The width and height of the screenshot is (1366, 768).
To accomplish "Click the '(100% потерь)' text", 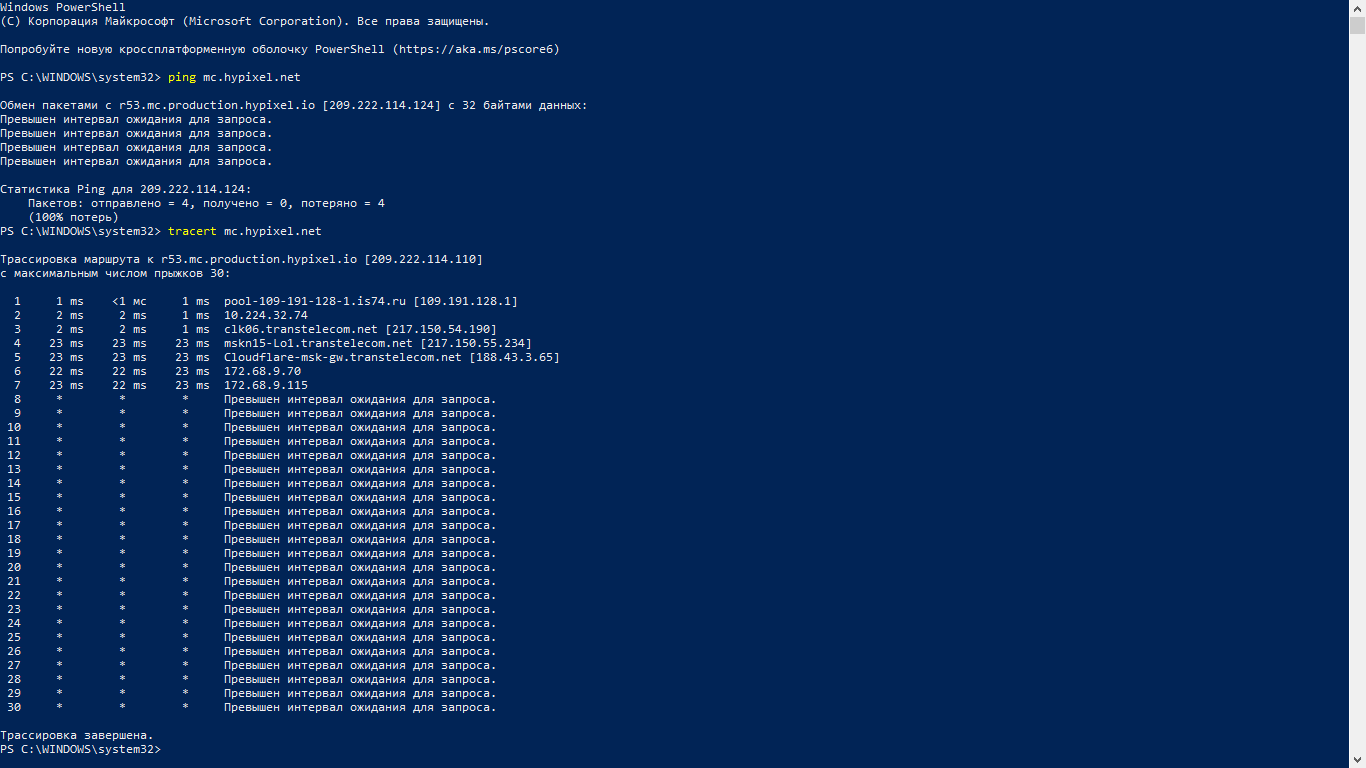I will [x=73, y=217].
